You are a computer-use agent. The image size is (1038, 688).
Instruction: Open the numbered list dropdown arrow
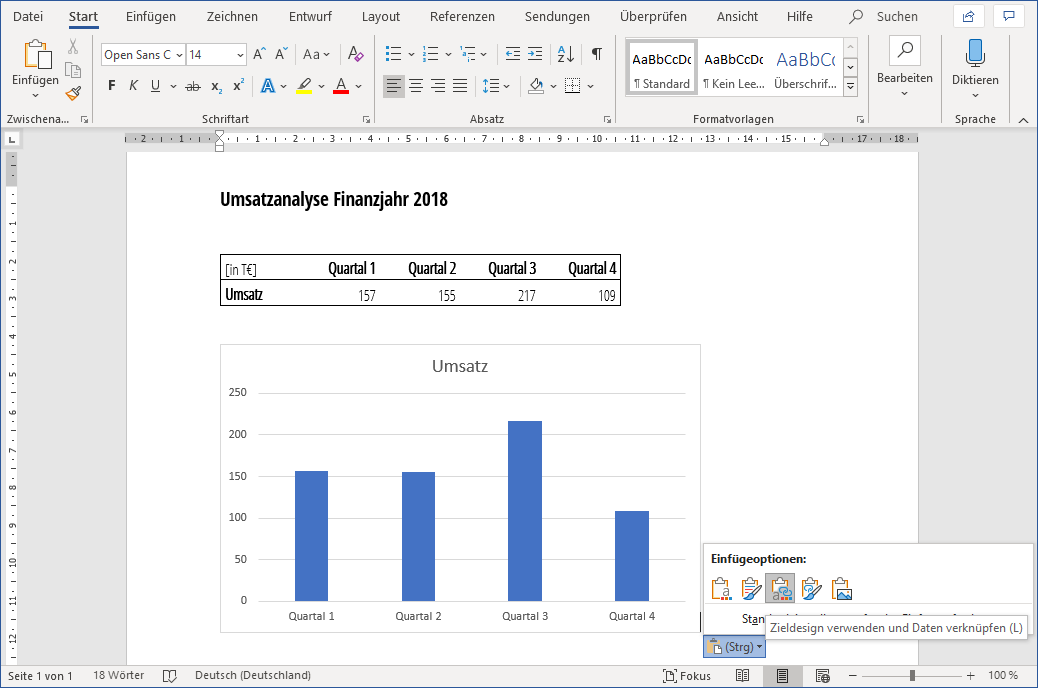point(448,54)
